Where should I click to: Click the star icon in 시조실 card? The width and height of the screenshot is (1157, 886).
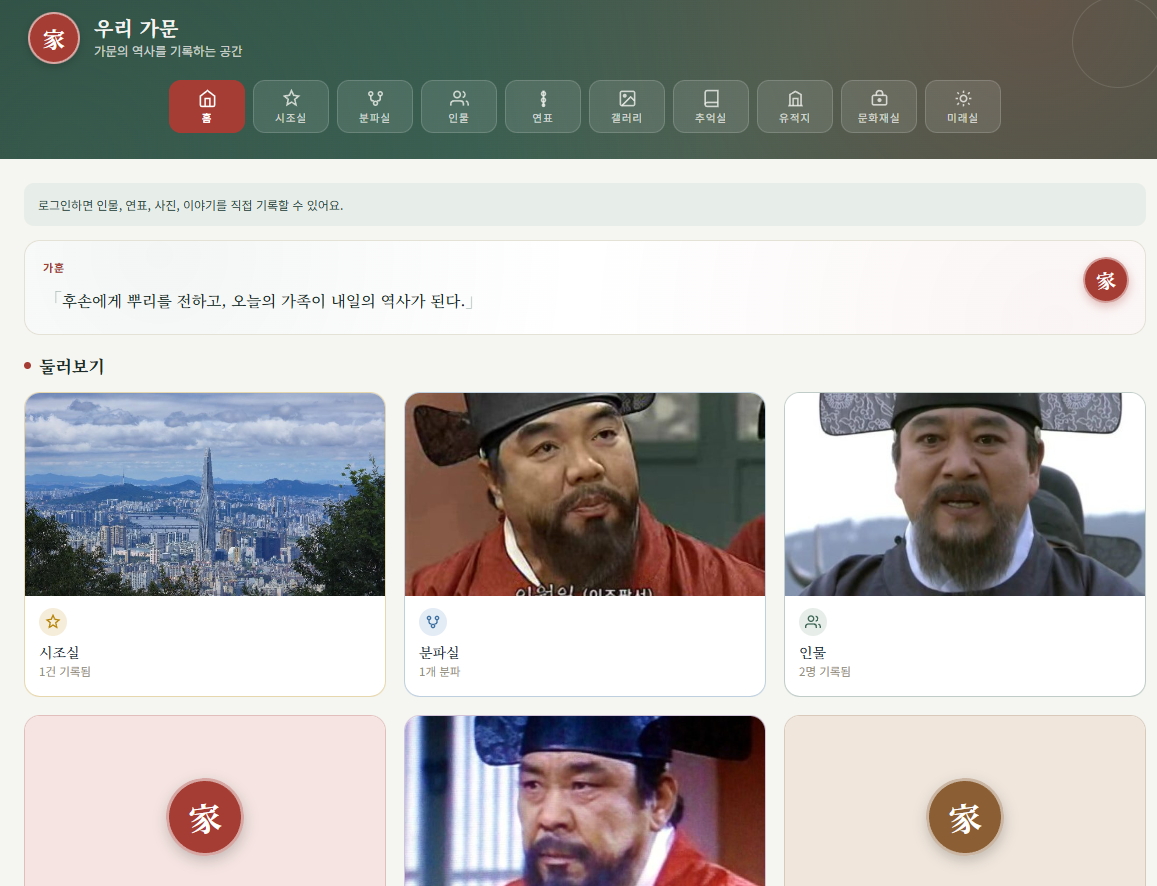point(53,622)
